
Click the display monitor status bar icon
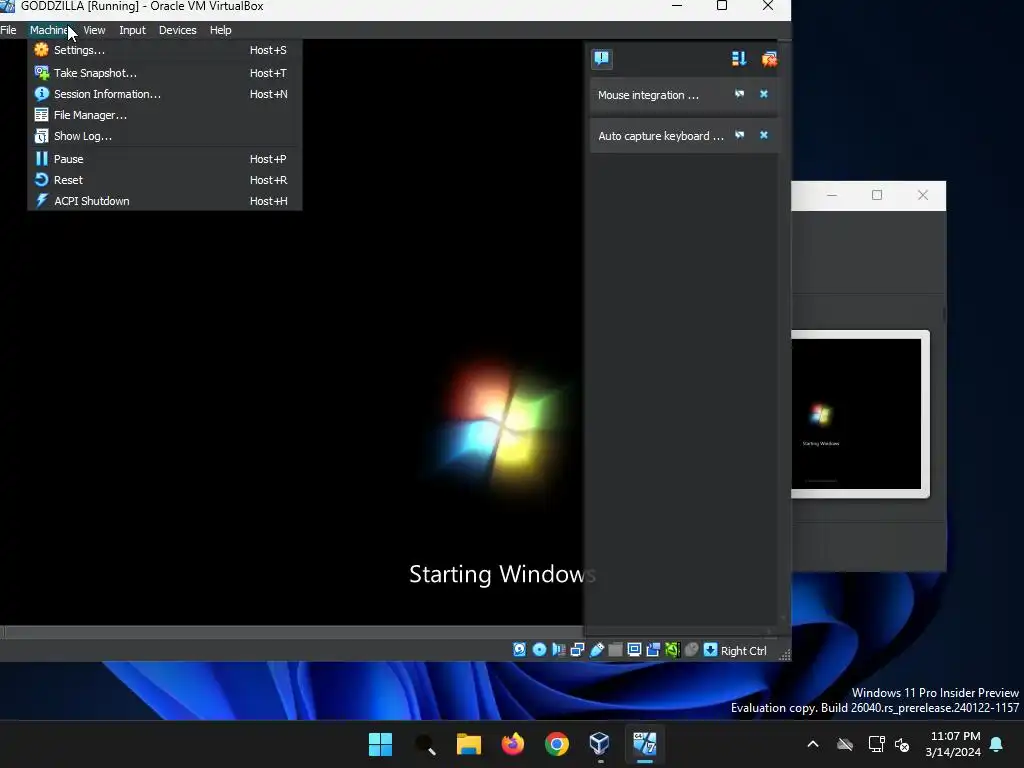634,650
